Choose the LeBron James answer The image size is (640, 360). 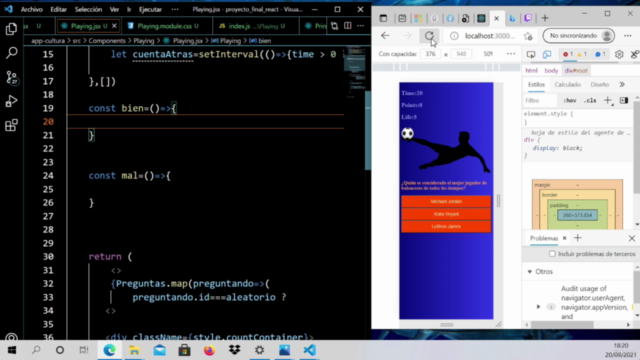446,226
